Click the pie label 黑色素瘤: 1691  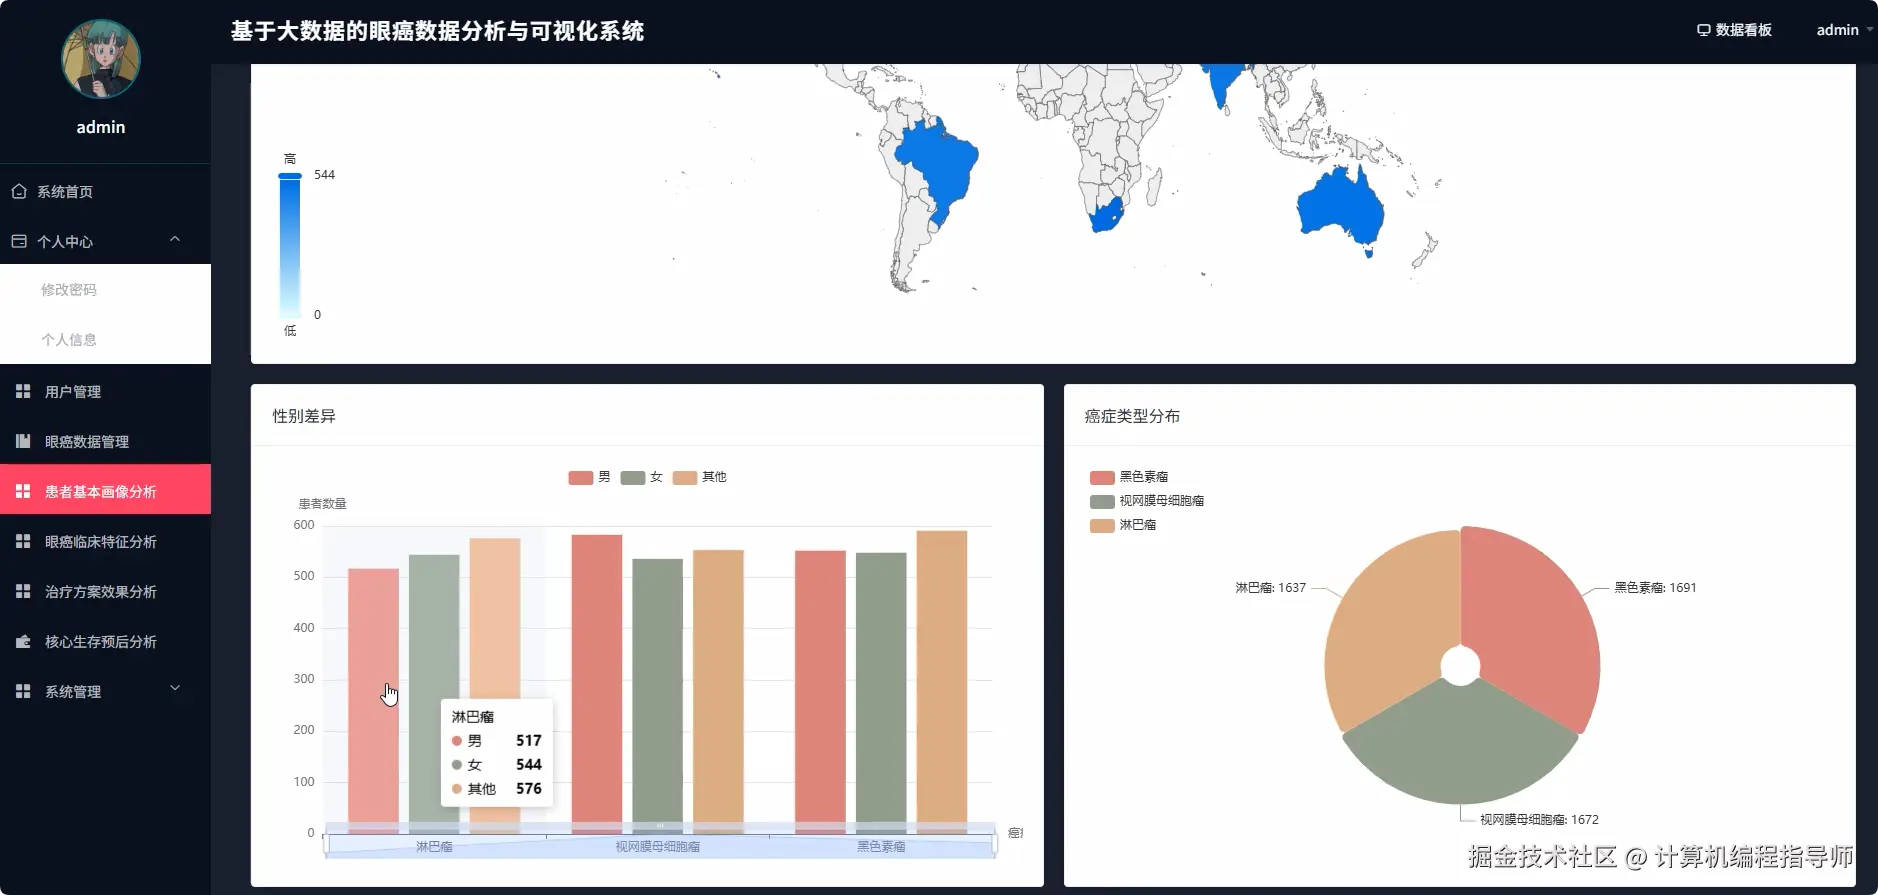[1655, 588]
